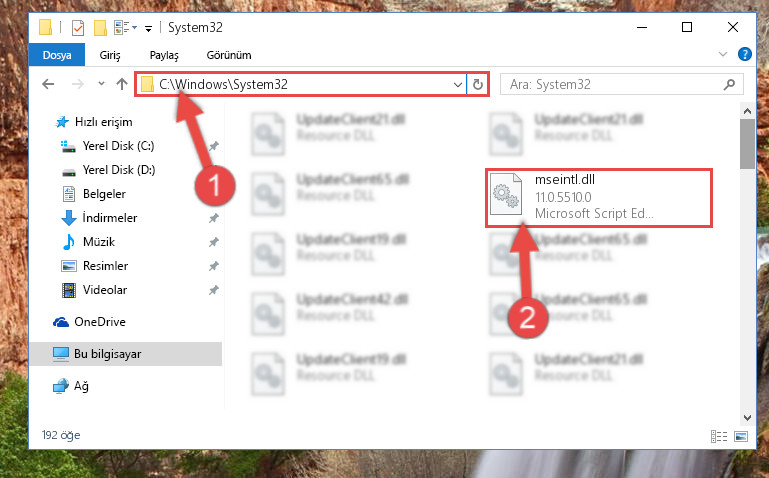Switch to details view layout icon
This screenshot has height=478, width=769.
pyautogui.click(x=718, y=436)
